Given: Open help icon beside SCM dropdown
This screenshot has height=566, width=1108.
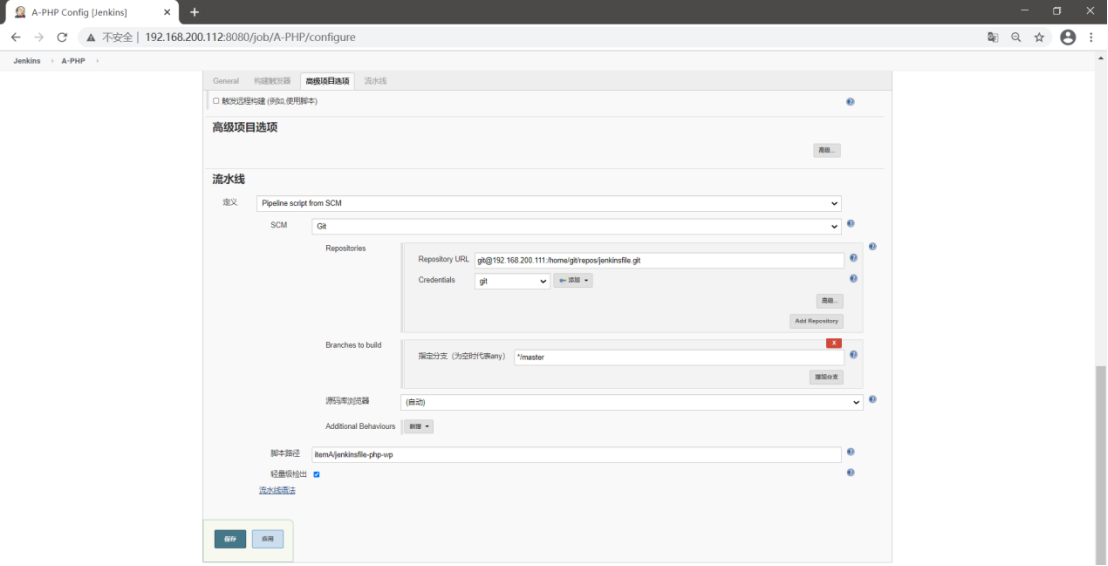Looking at the screenshot, I should click(x=850, y=224).
